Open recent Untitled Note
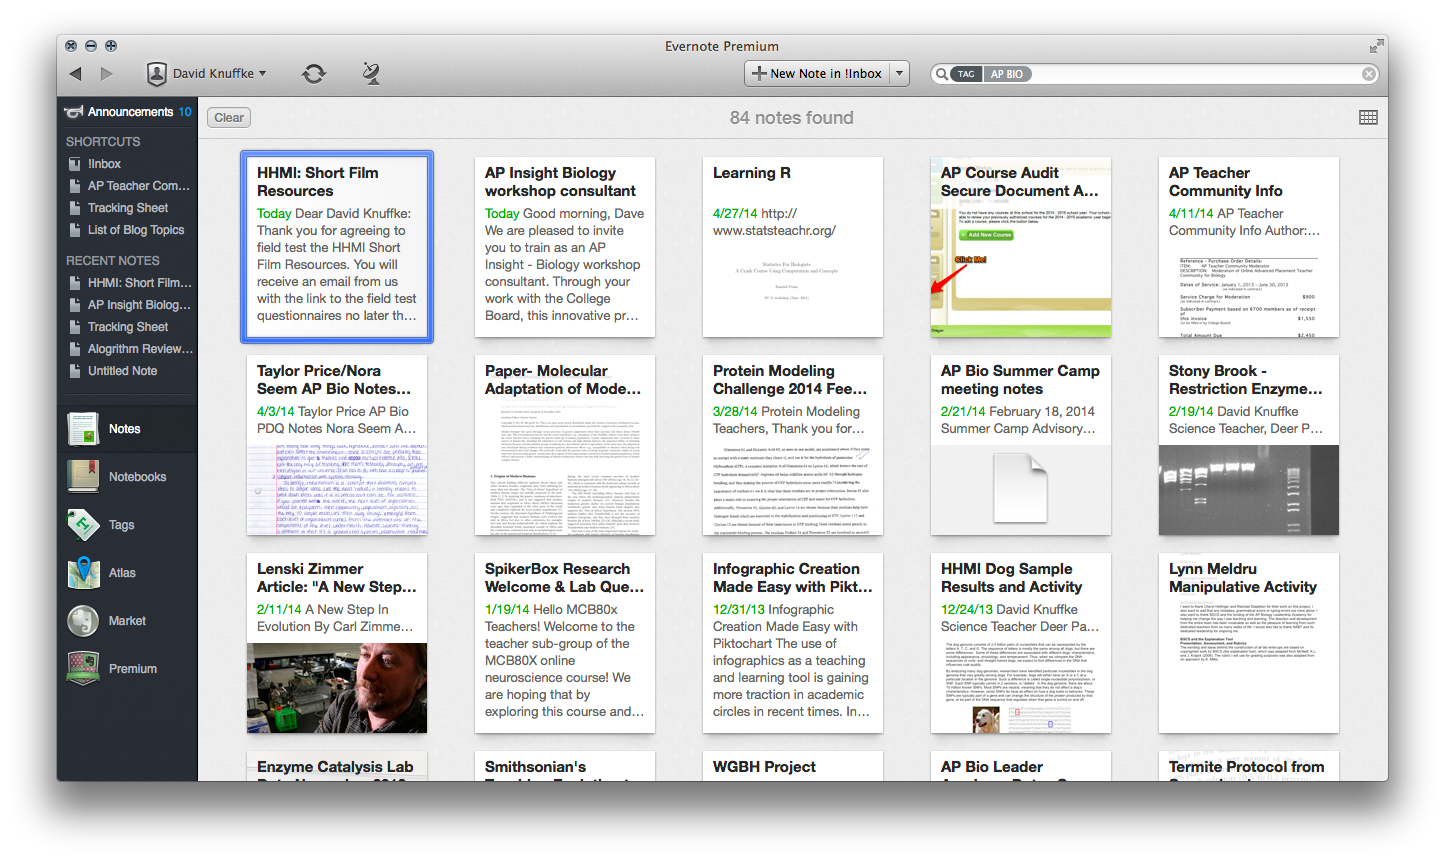The width and height of the screenshot is (1445, 860). tap(122, 371)
